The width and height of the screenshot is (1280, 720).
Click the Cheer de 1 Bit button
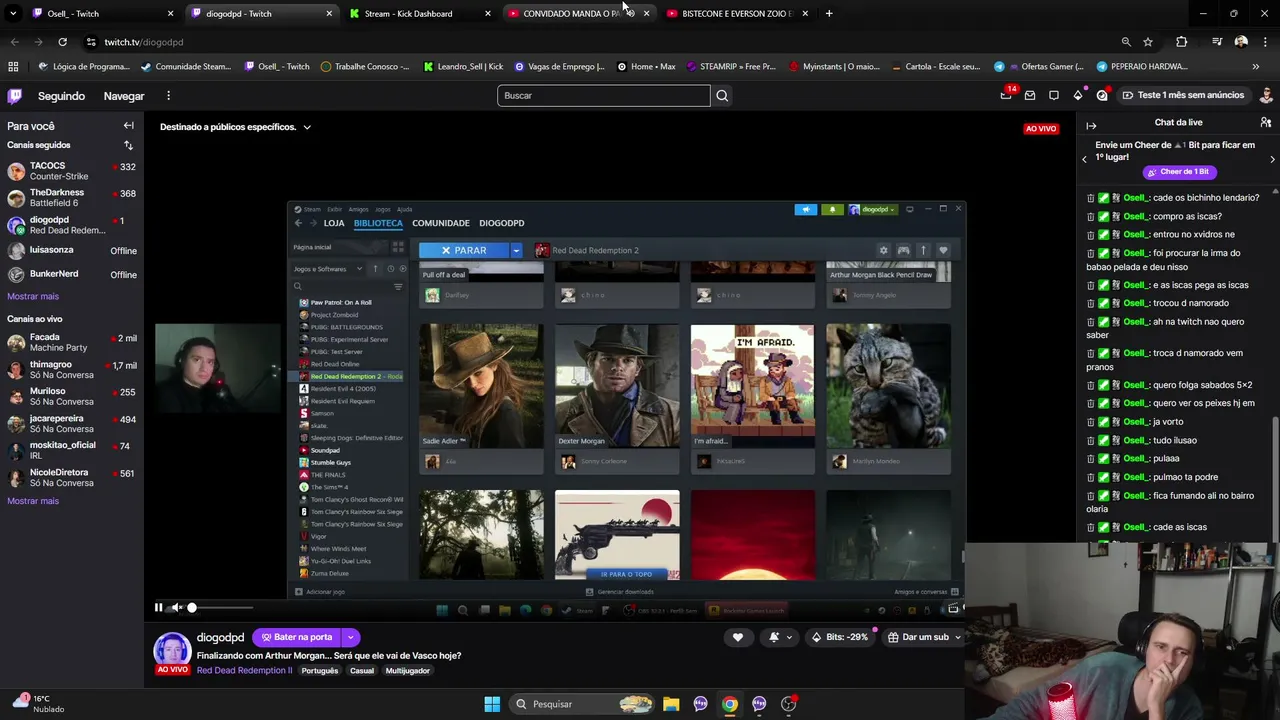click(x=1180, y=172)
